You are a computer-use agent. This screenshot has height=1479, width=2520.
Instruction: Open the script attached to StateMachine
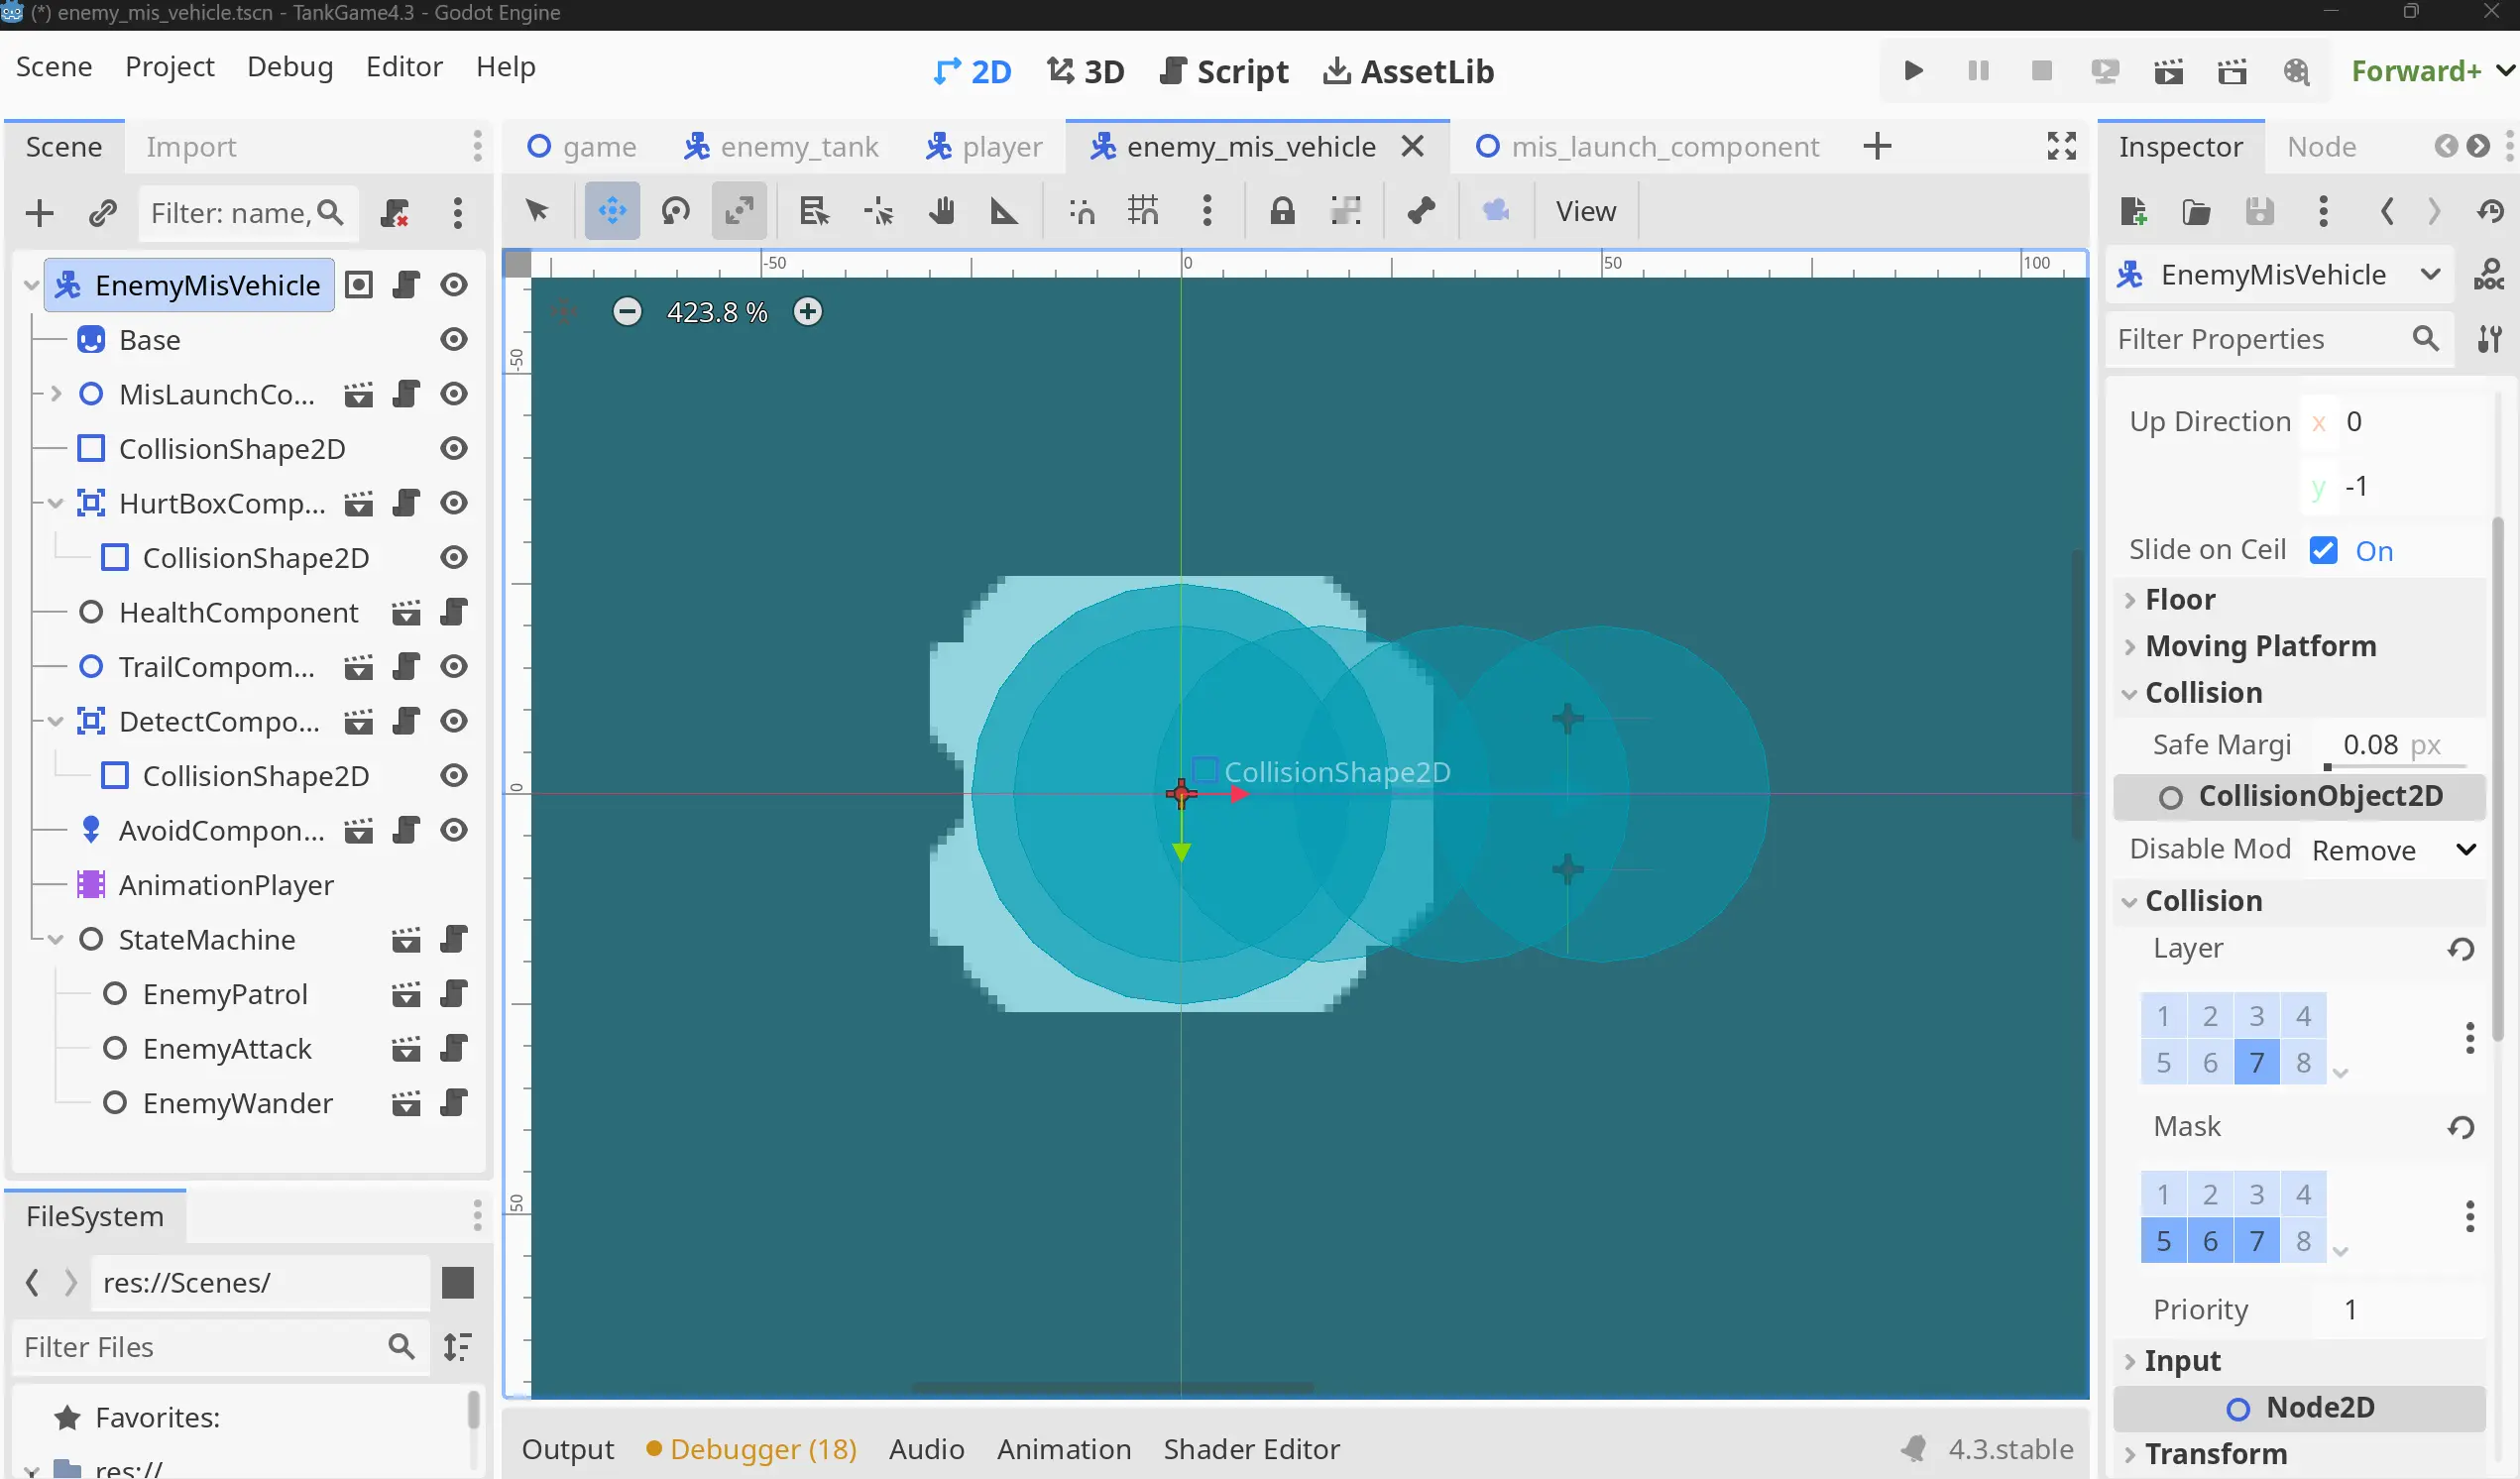pos(454,940)
